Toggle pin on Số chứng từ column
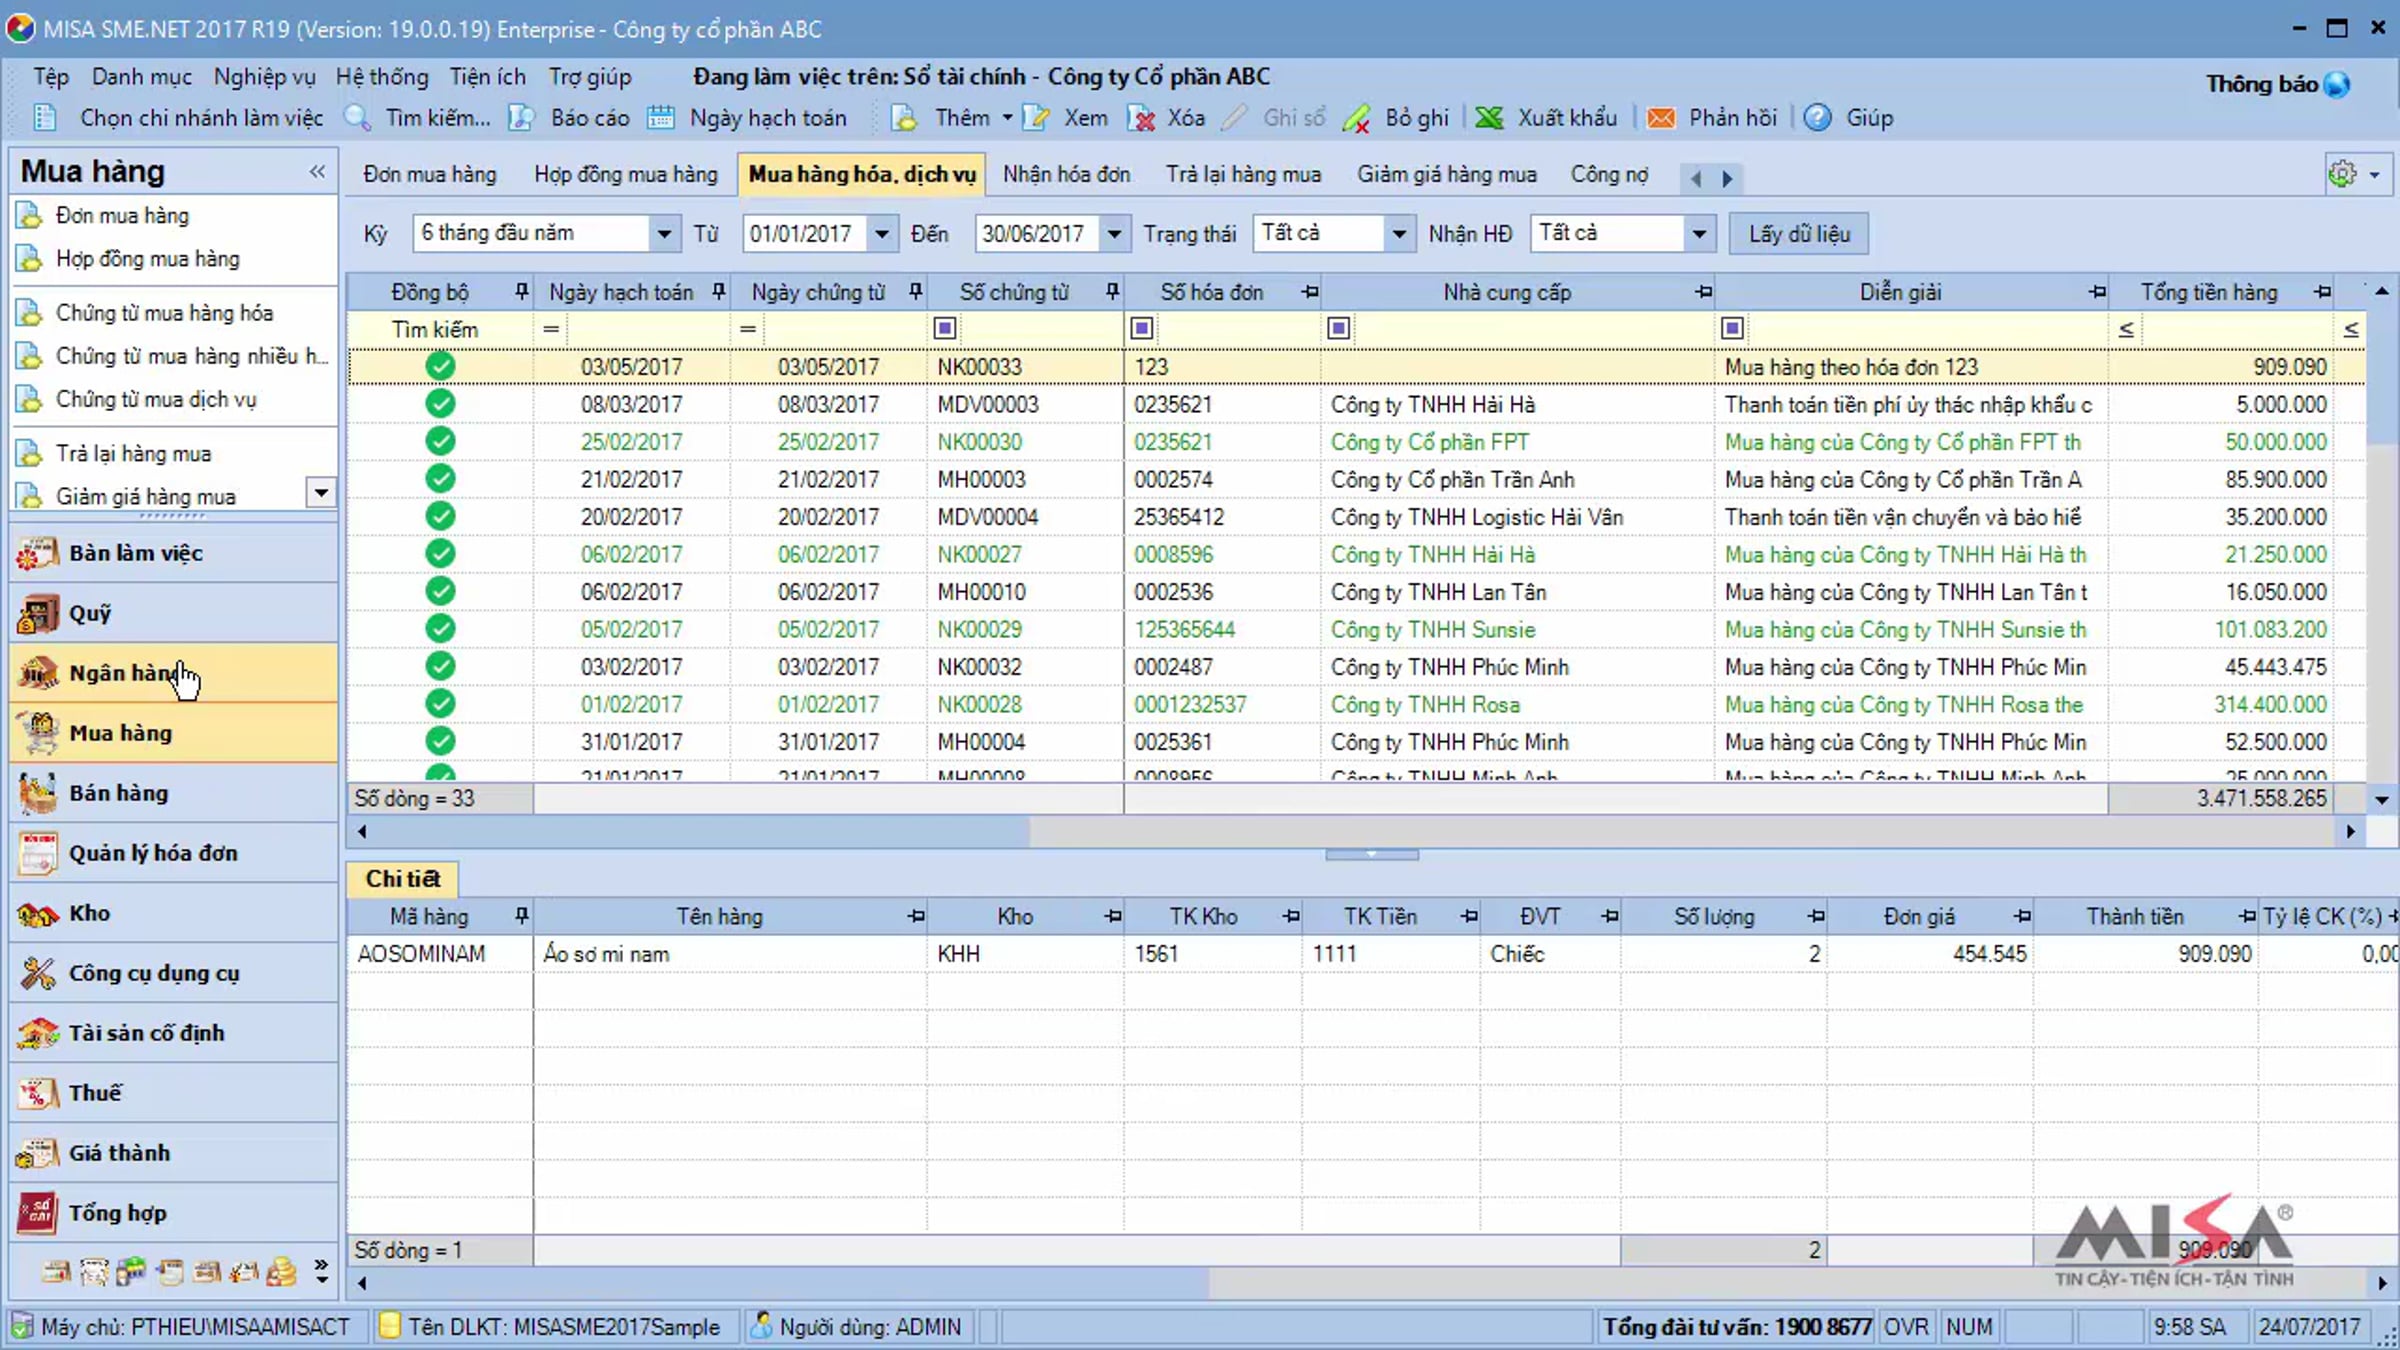 coord(1112,292)
